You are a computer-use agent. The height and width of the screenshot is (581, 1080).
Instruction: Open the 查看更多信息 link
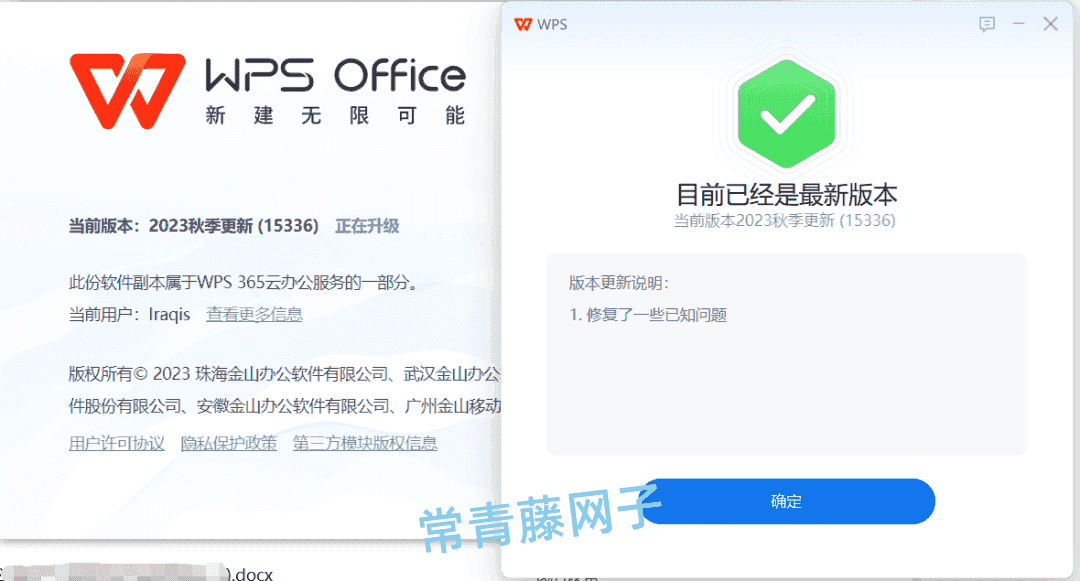click(254, 315)
